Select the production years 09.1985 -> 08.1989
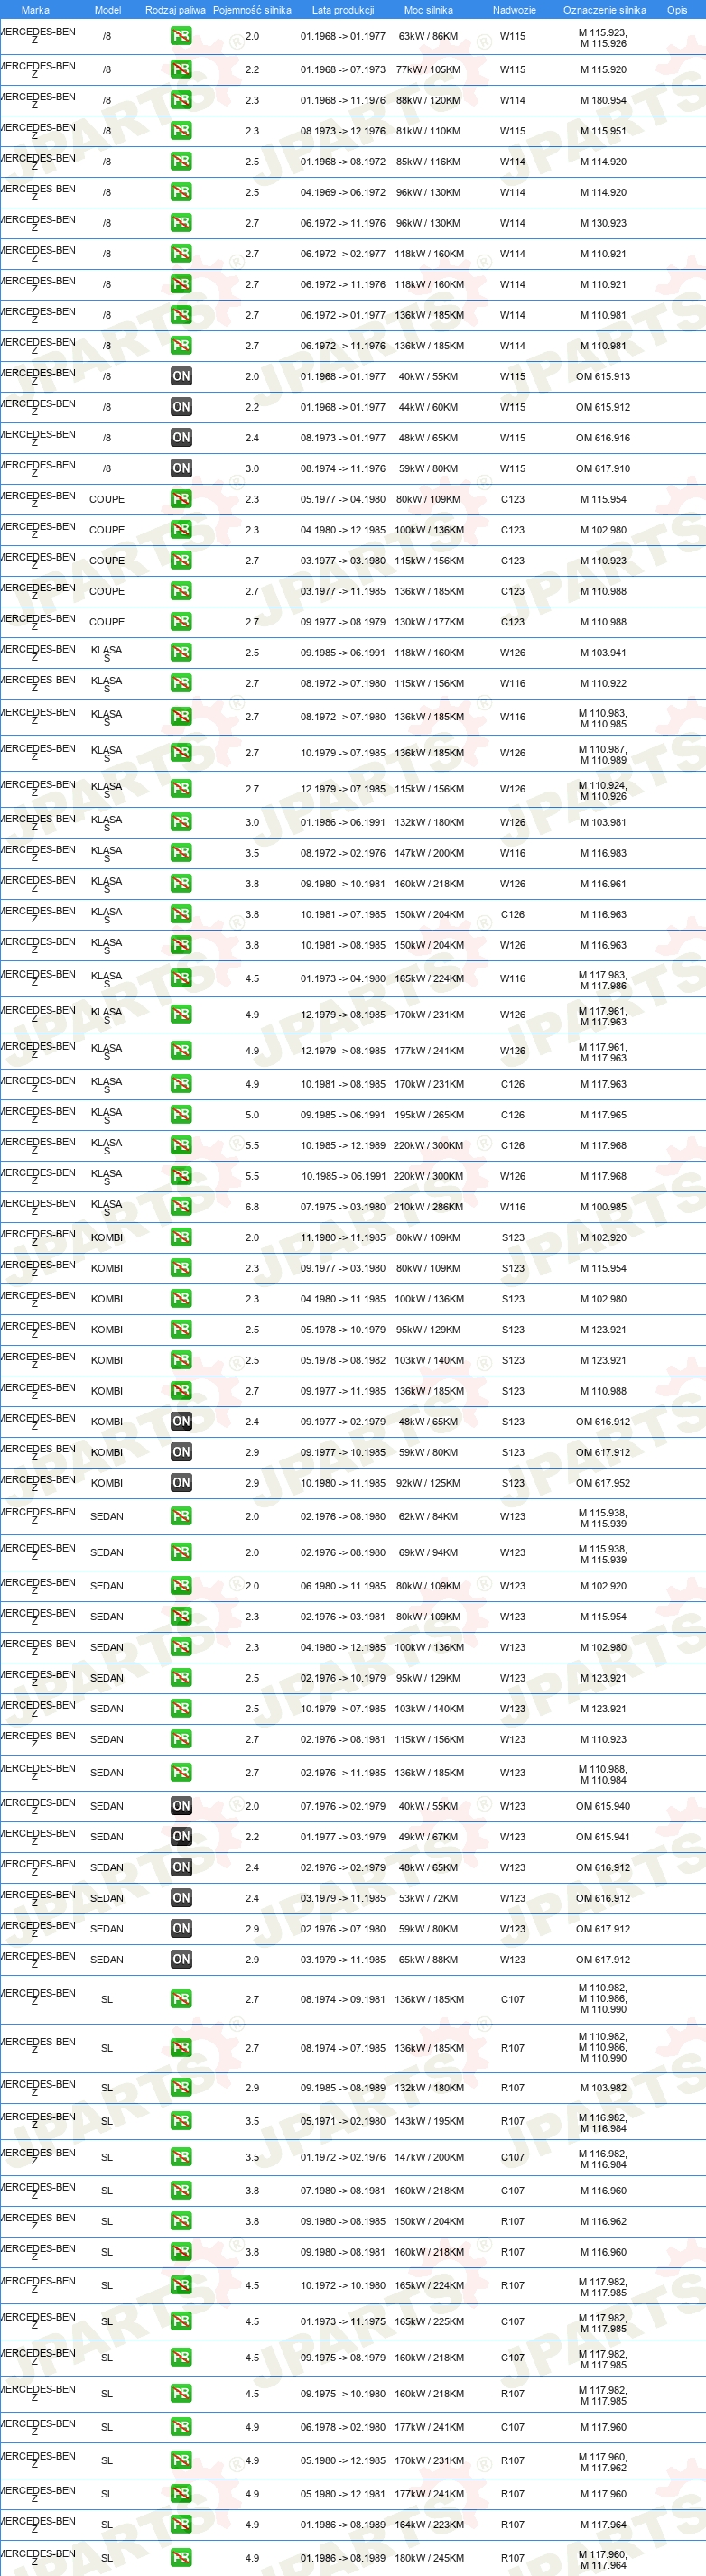 click(343, 2088)
